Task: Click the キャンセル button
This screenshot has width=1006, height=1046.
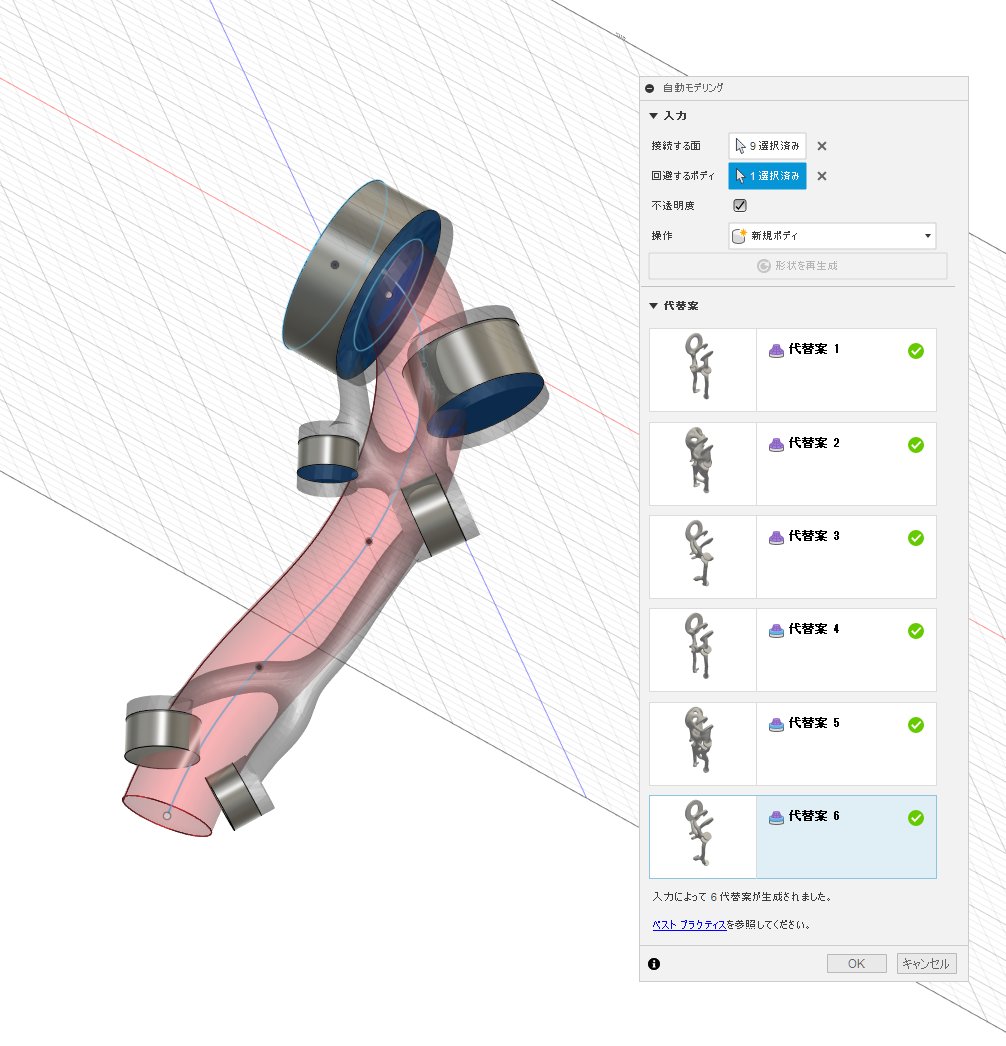Action: (927, 963)
